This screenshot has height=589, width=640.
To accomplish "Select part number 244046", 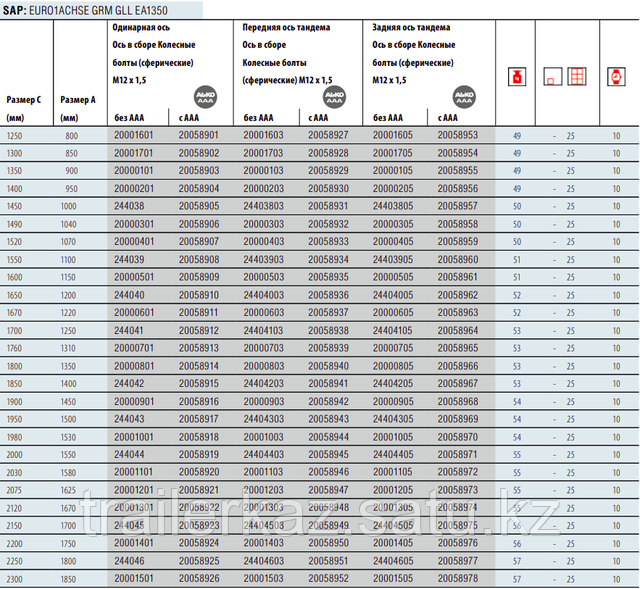I will tap(129, 561).
